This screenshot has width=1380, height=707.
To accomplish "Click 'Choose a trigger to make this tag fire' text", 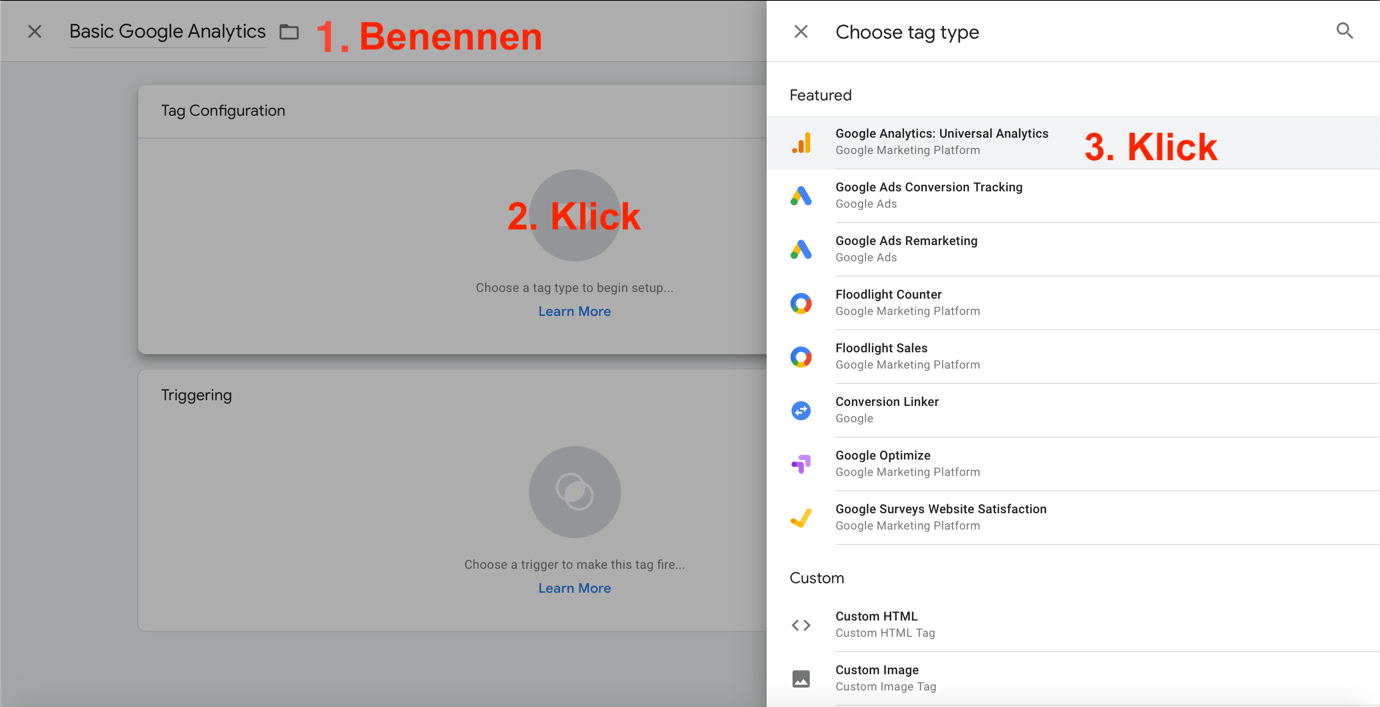I will [x=574, y=565].
